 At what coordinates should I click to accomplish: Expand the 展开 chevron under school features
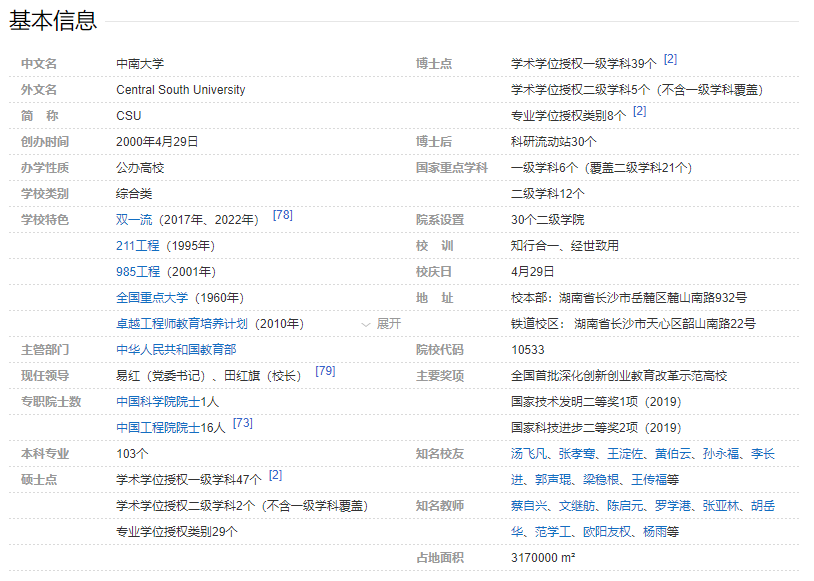click(381, 324)
